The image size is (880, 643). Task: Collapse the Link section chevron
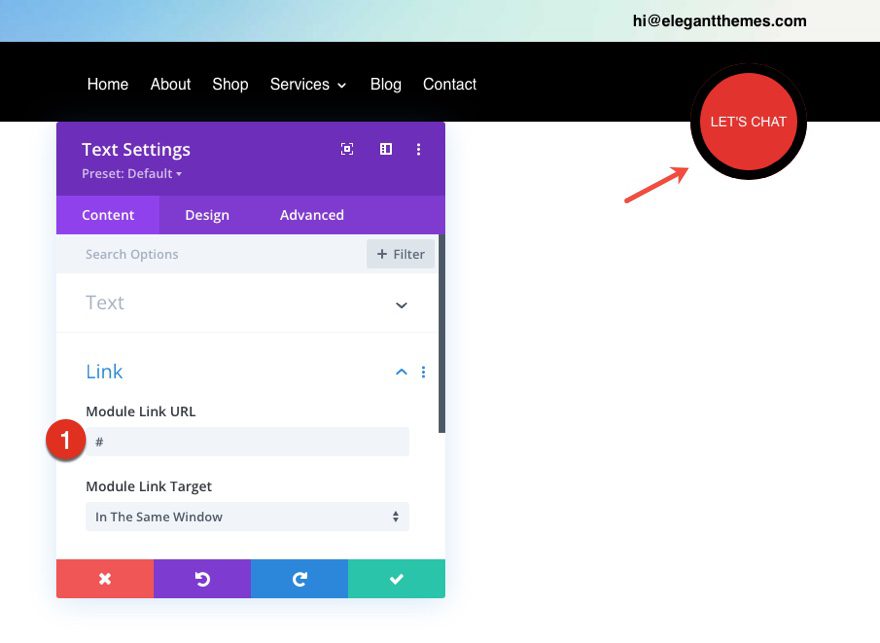click(x=401, y=372)
